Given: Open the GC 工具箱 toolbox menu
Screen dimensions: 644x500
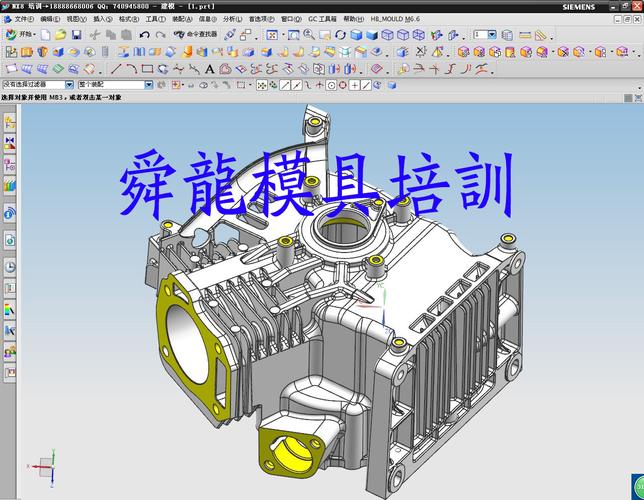Looking at the screenshot, I should tap(322, 19).
